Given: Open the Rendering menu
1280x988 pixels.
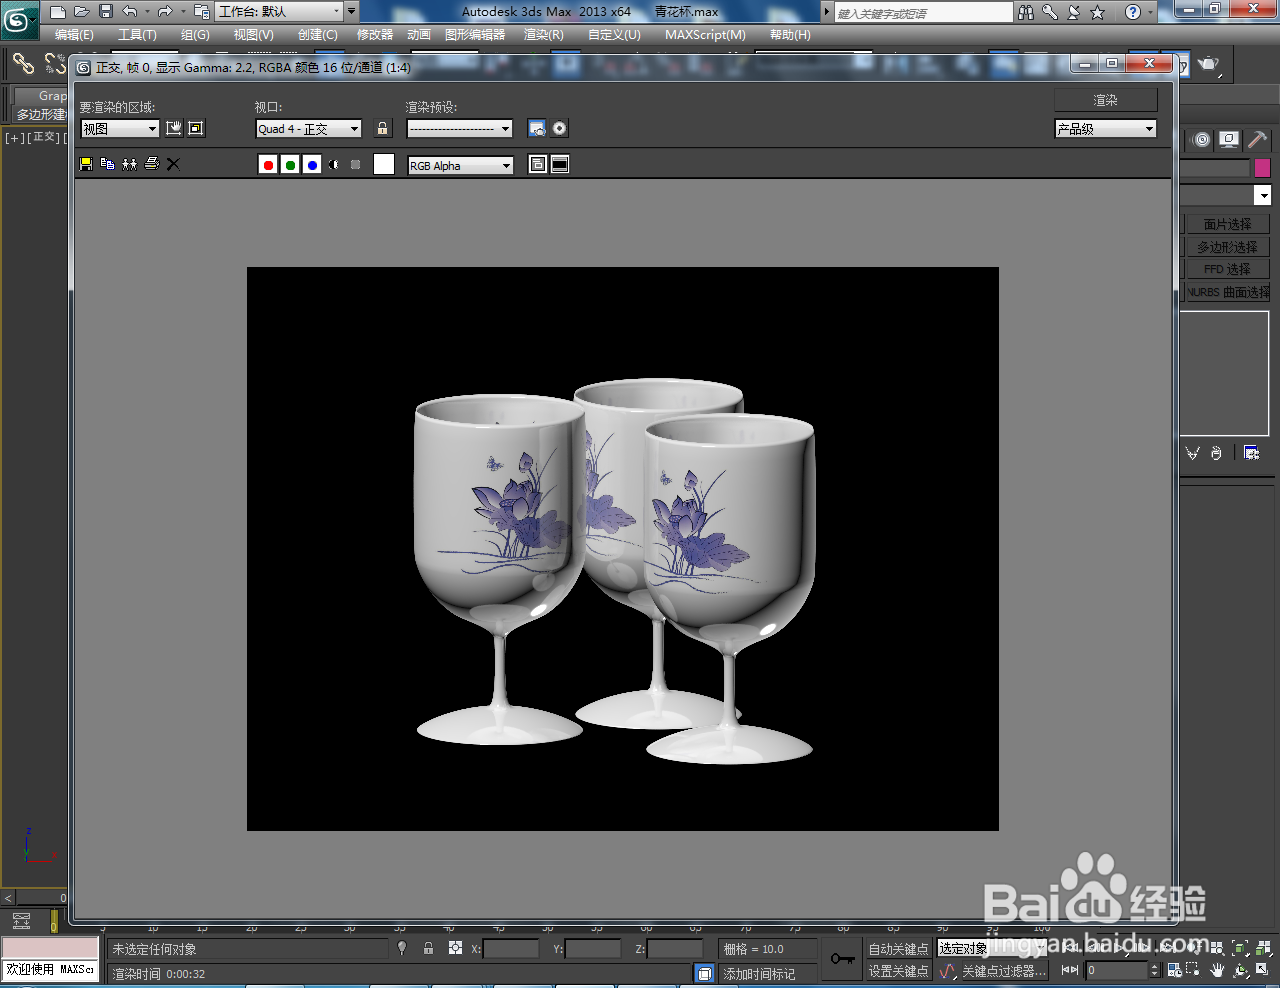Looking at the screenshot, I should click(544, 35).
